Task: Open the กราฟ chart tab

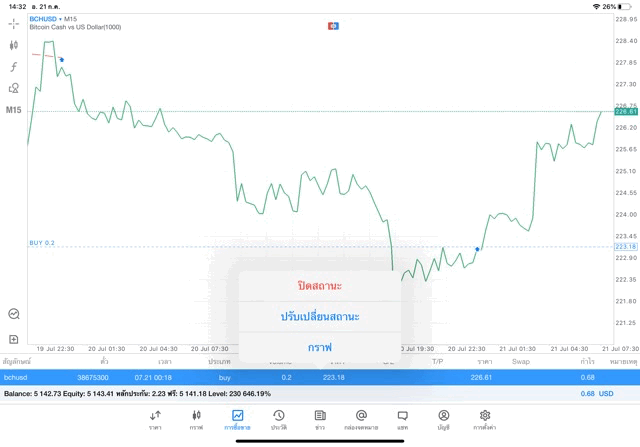Action: click(196, 419)
